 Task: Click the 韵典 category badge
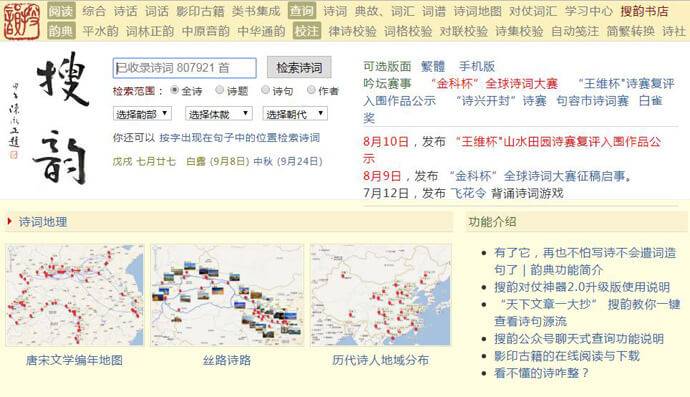(x=61, y=31)
